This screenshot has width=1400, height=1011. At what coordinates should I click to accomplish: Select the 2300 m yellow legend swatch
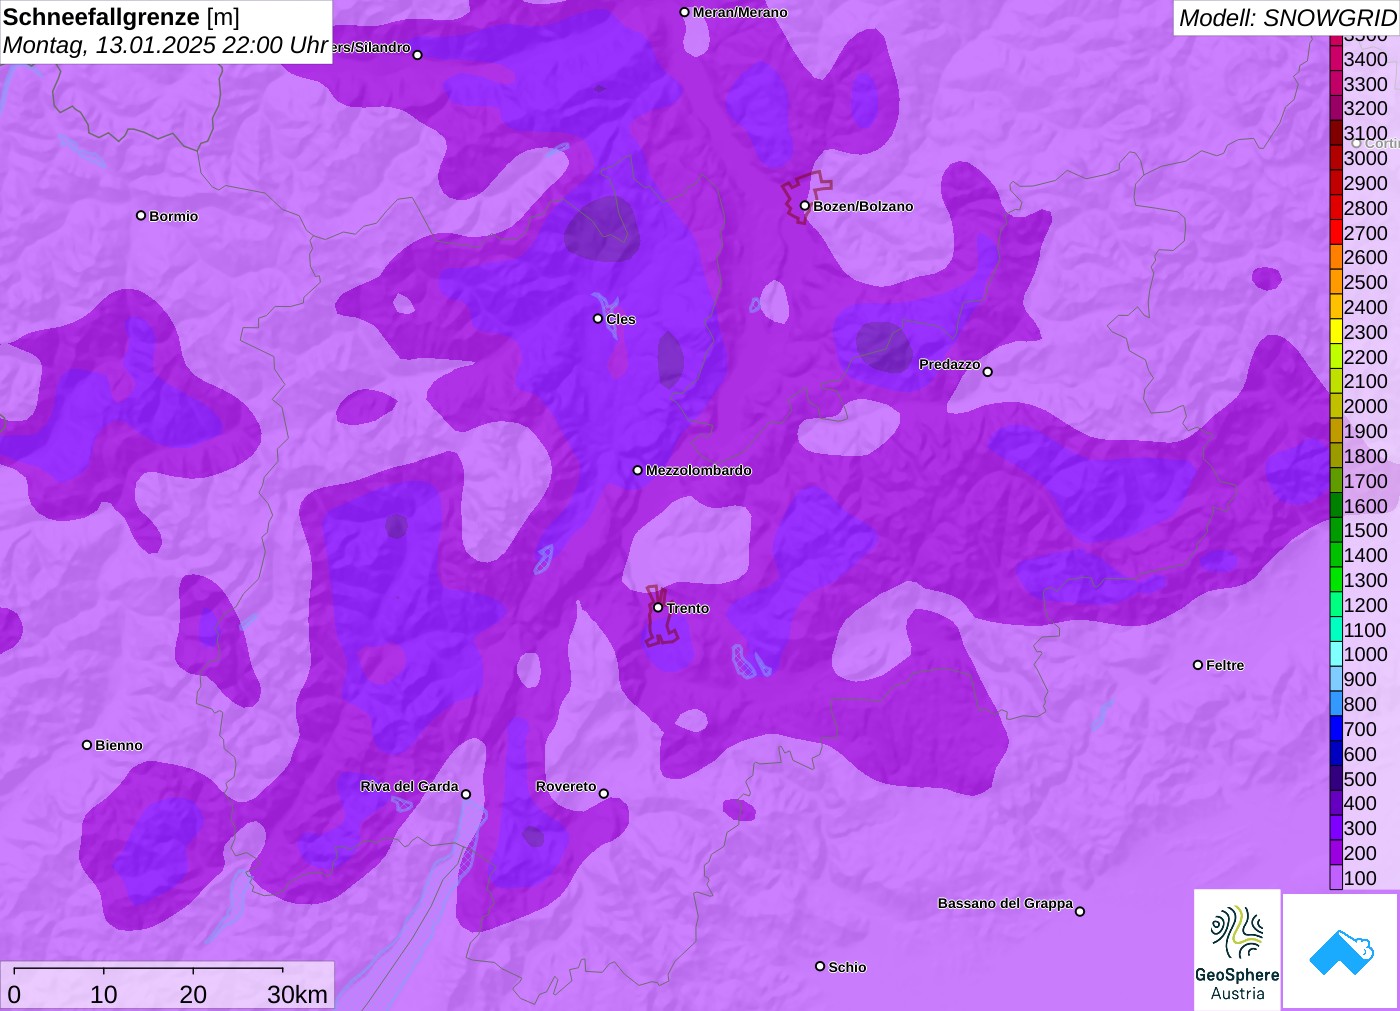(1336, 332)
